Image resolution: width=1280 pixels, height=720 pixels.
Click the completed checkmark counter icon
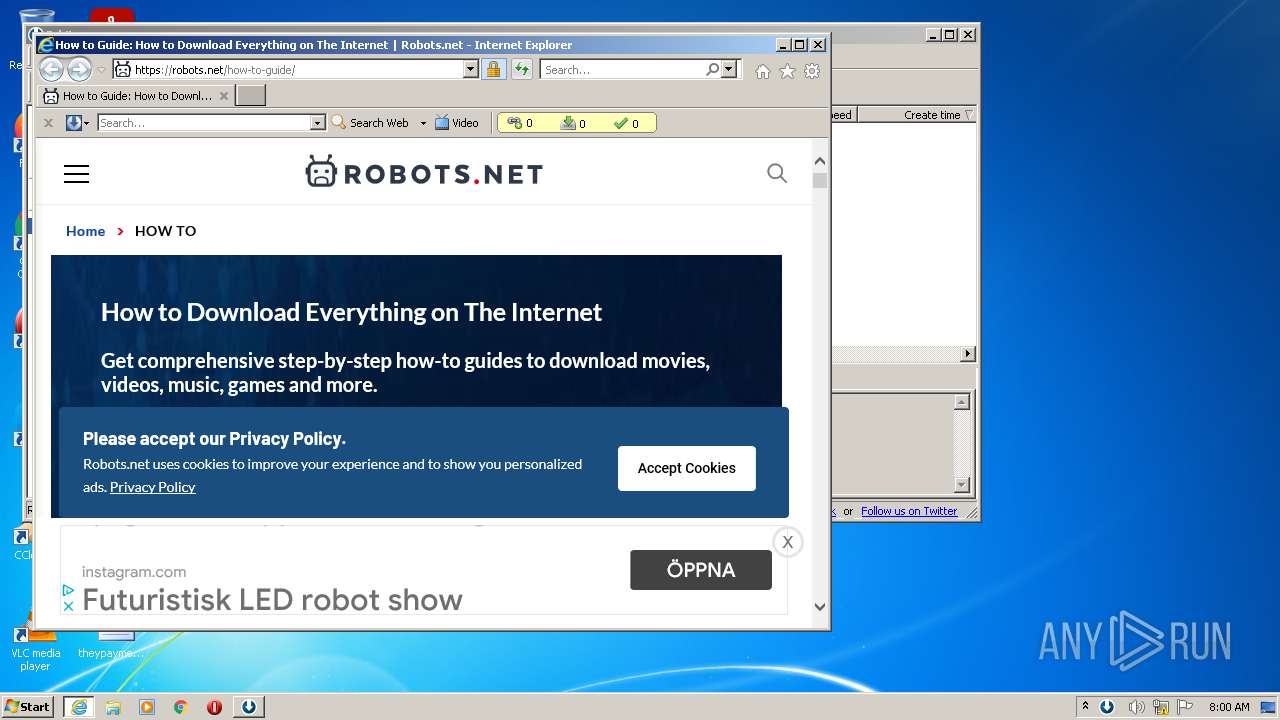621,123
